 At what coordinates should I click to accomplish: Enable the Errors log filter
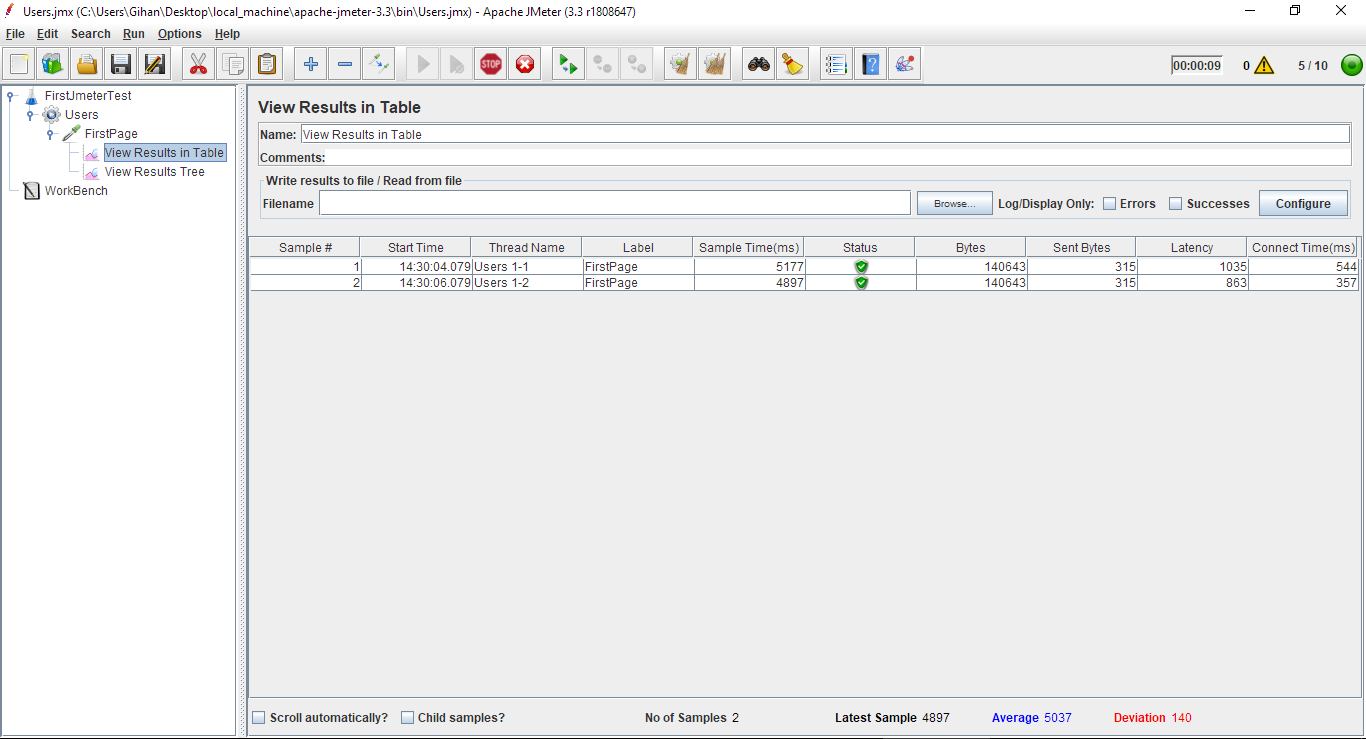coord(1109,203)
